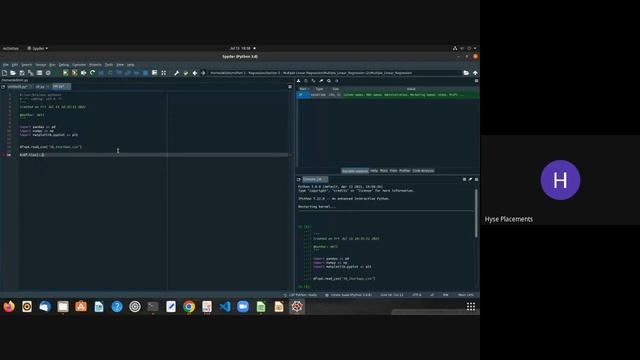Select the df DataFrame variable row
640x360 pixels.
[x=388, y=95]
